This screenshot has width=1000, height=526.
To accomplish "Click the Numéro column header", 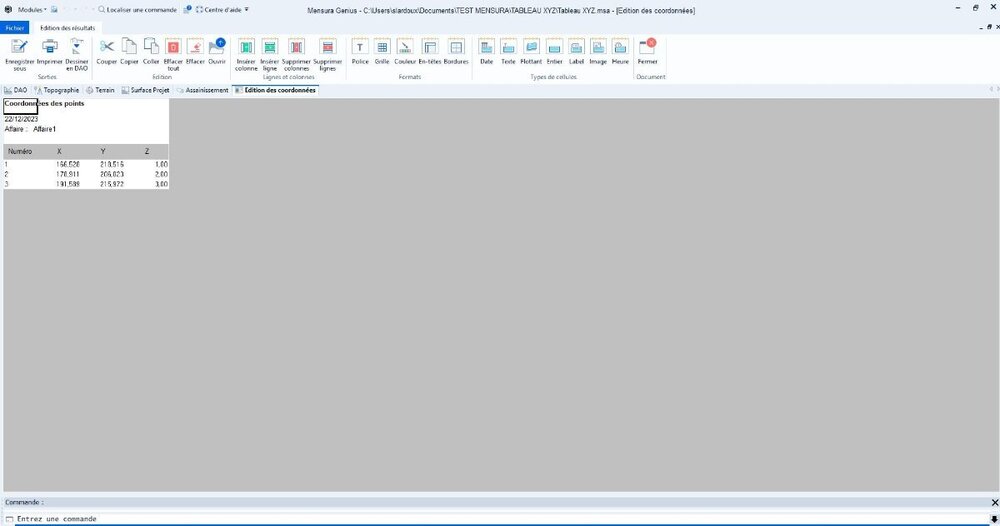I will click(x=20, y=152).
